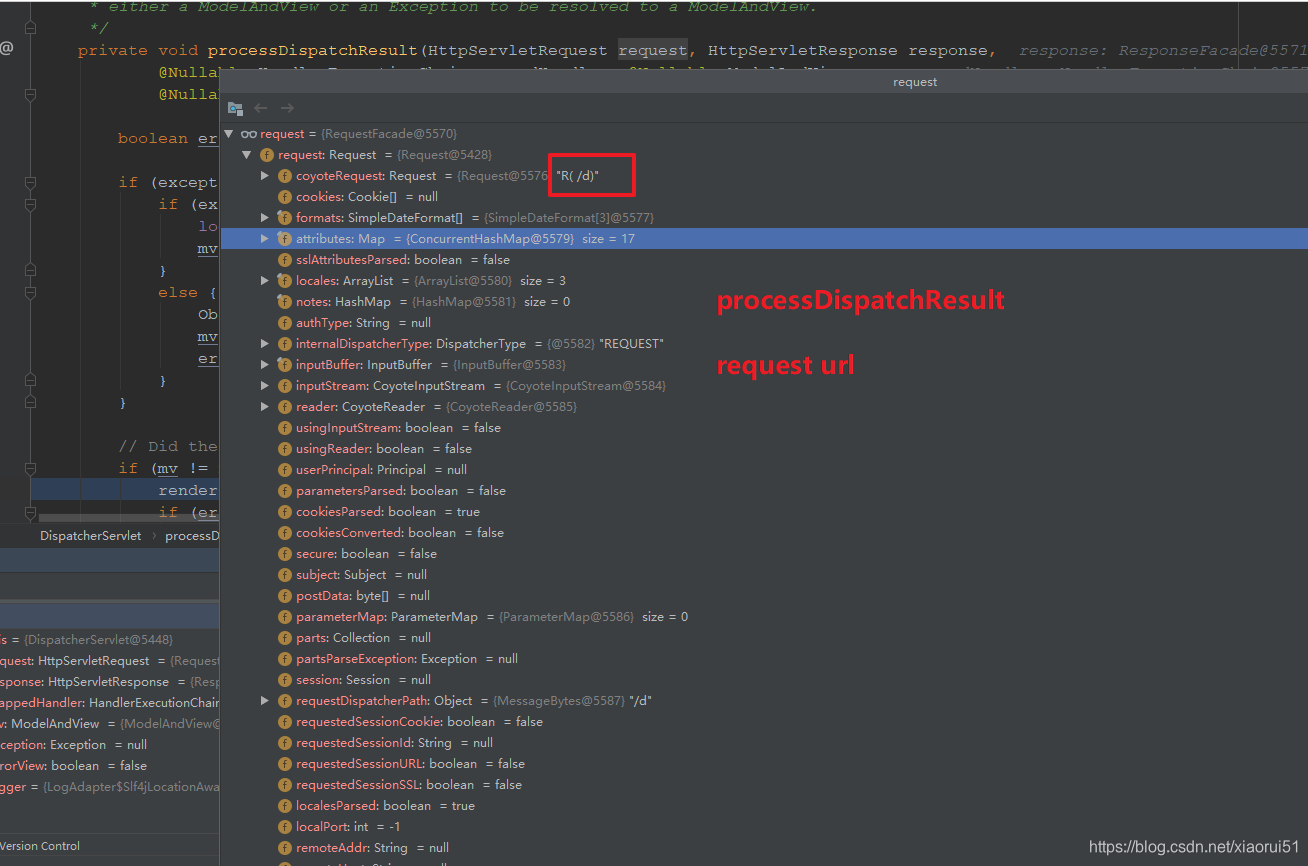Click the field icon of postData row

click(x=285, y=596)
